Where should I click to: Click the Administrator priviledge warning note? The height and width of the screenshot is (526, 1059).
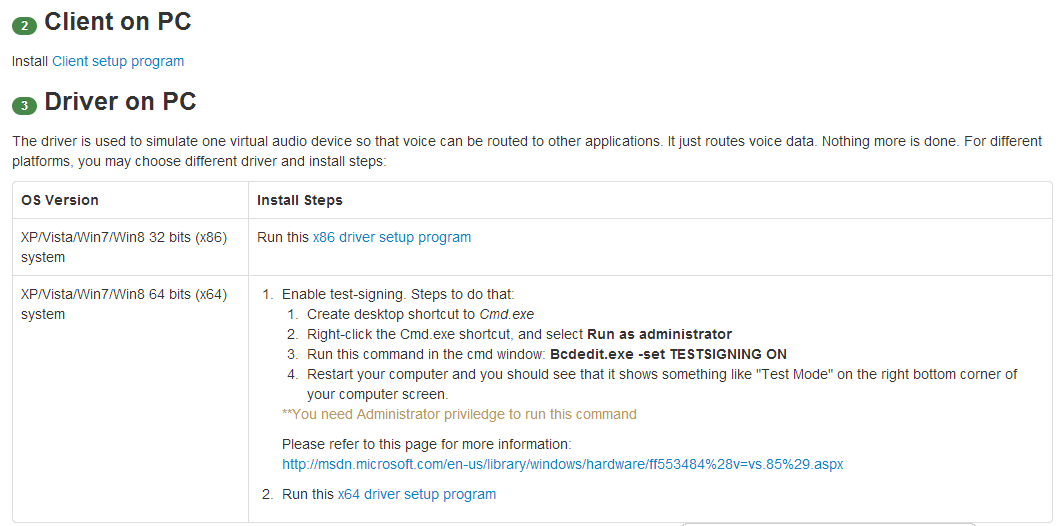click(x=459, y=414)
